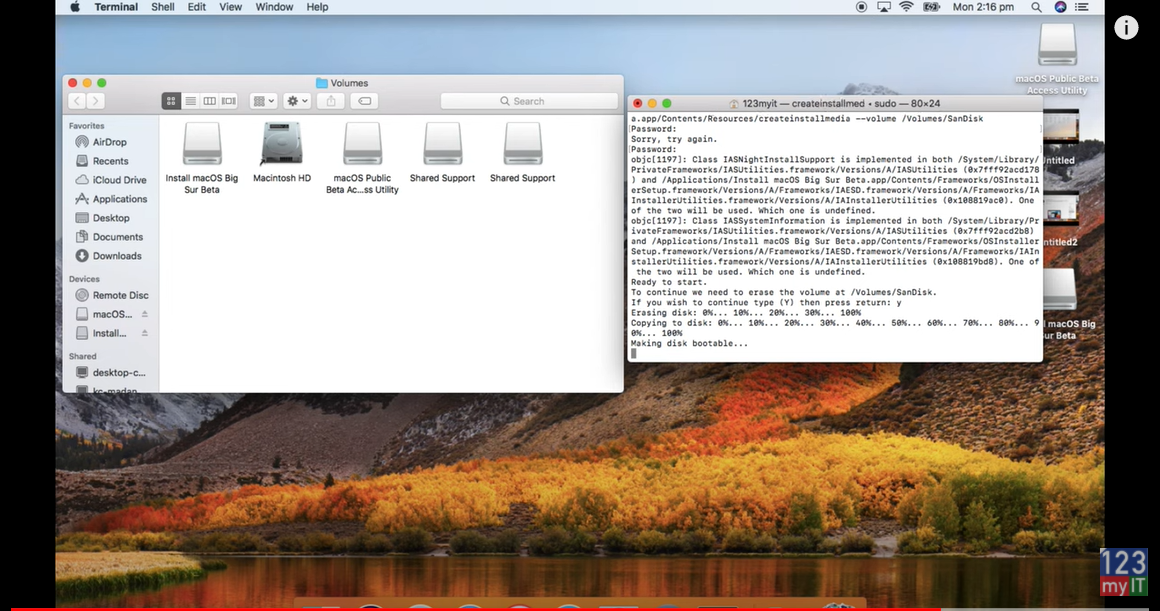Open the Edit menu

[x=197, y=7]
